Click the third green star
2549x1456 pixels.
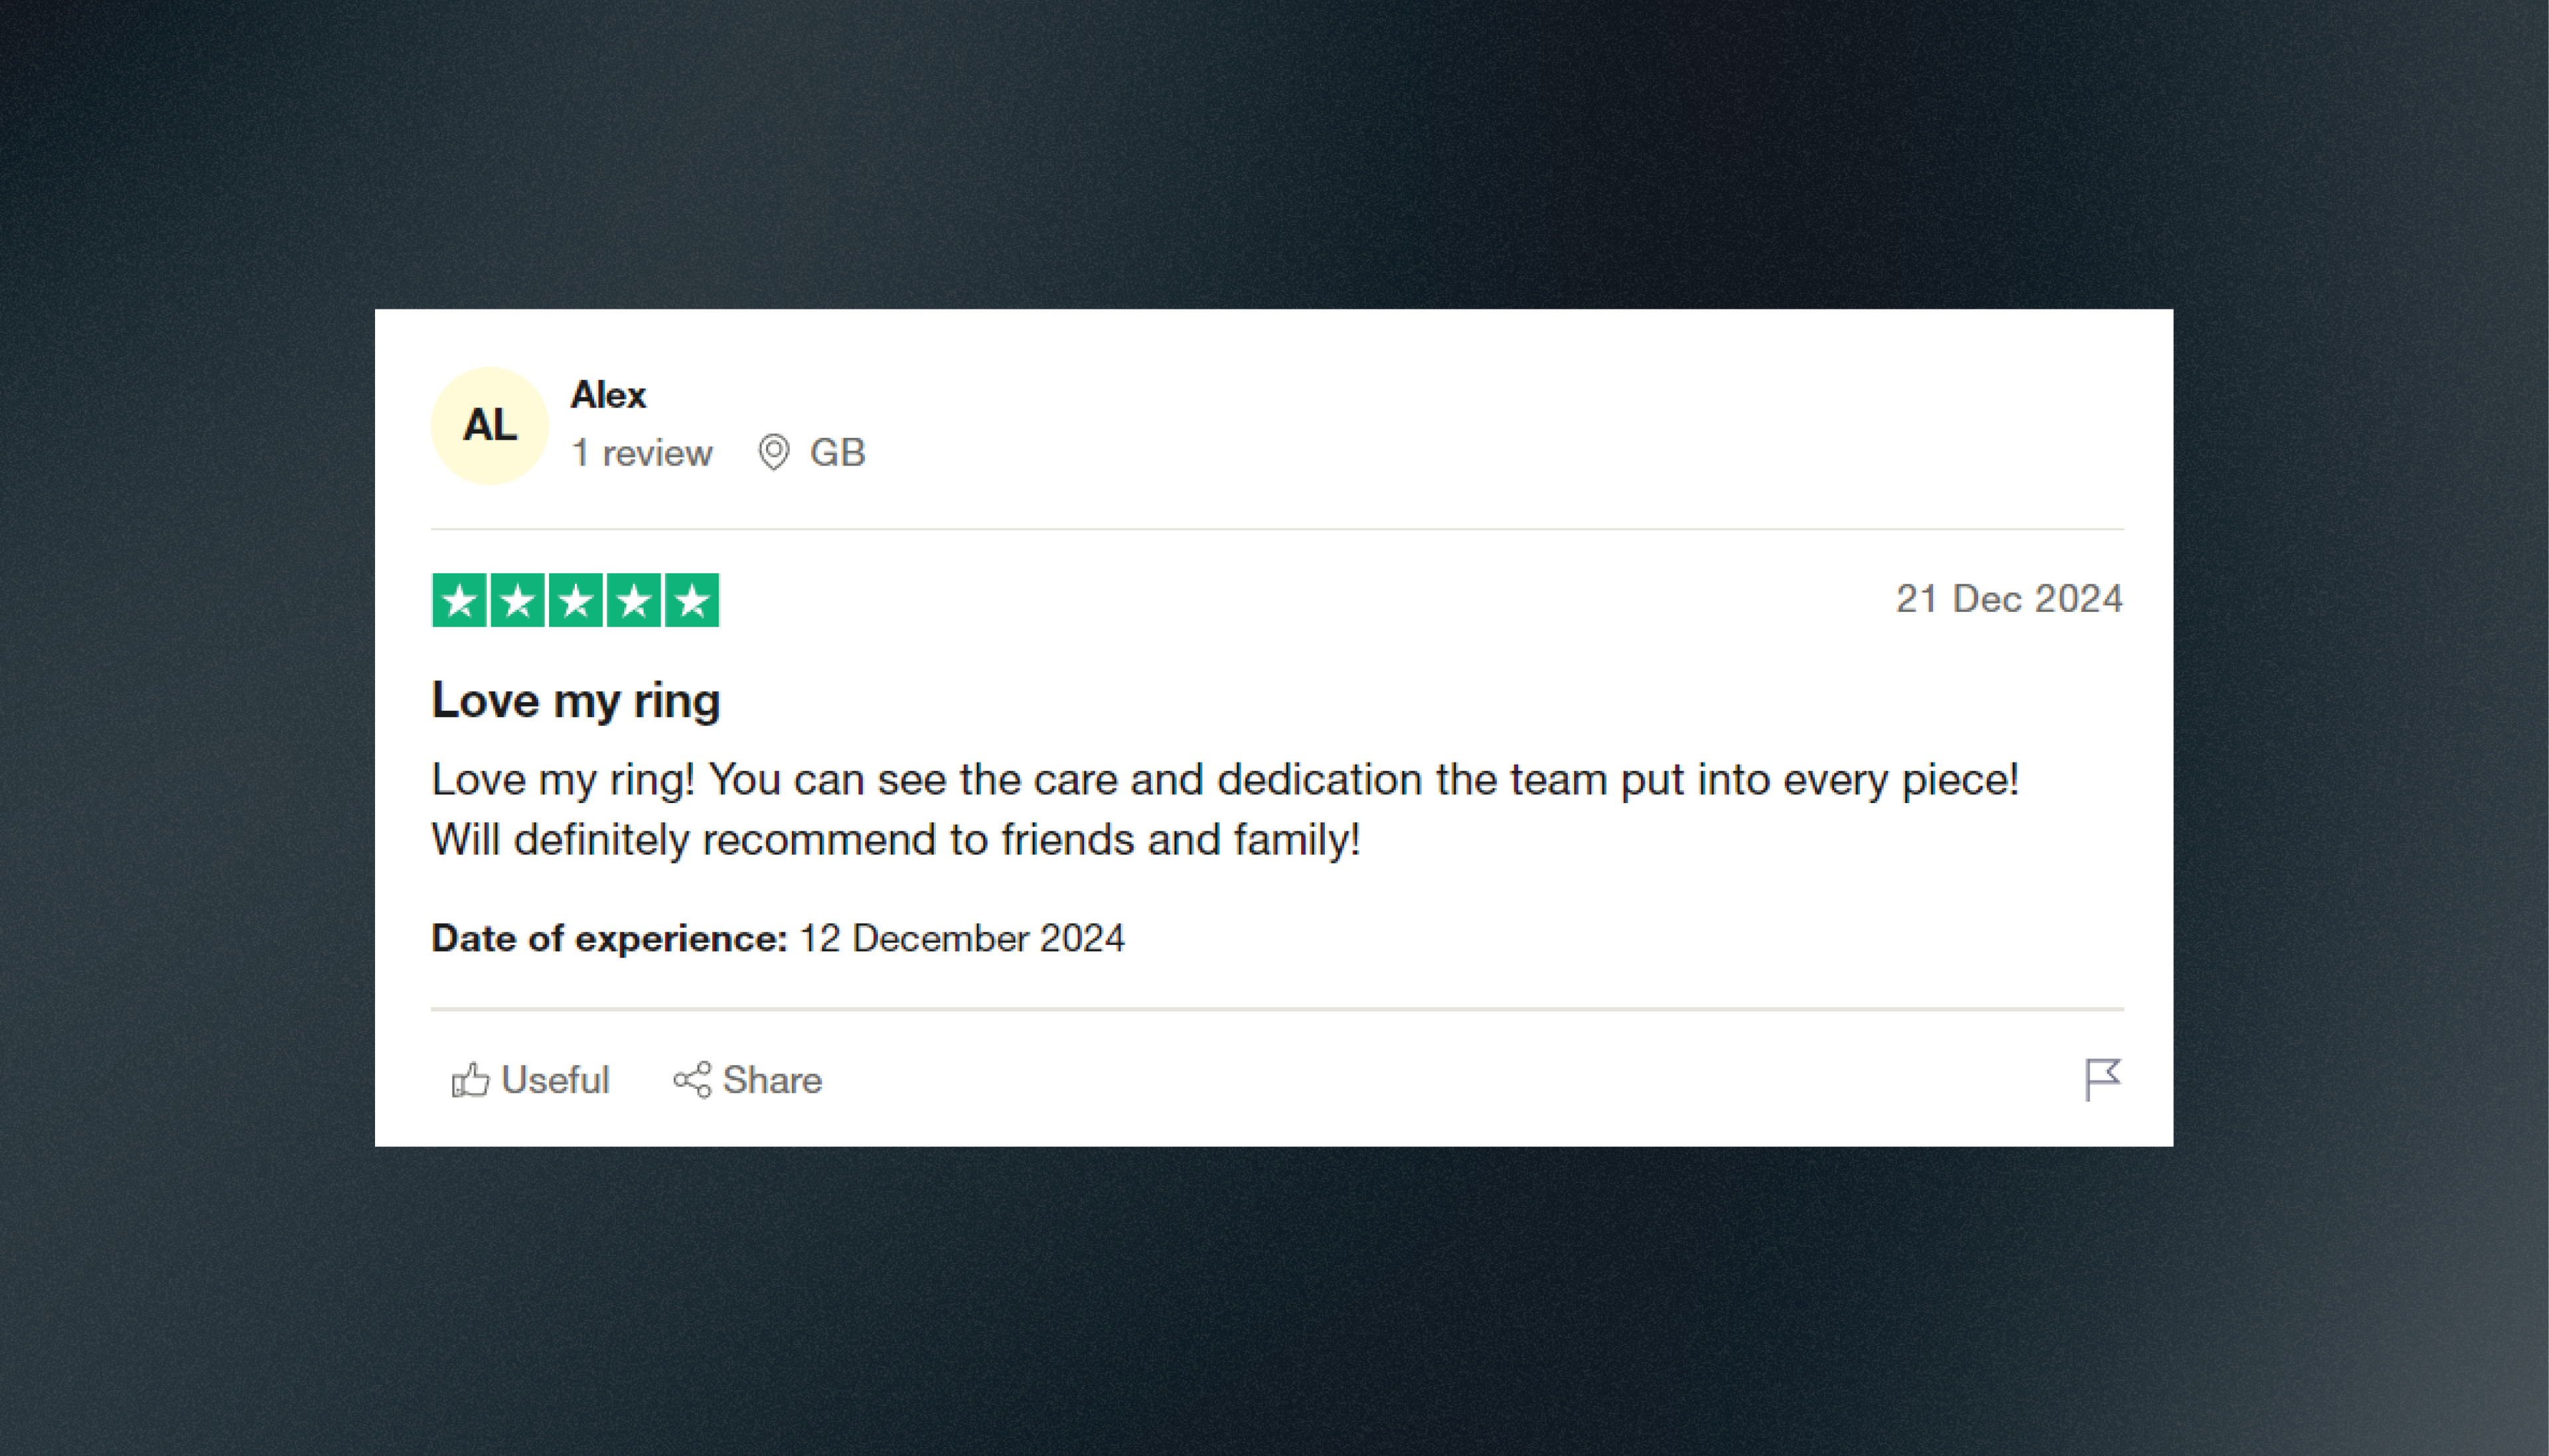(575, 600)
